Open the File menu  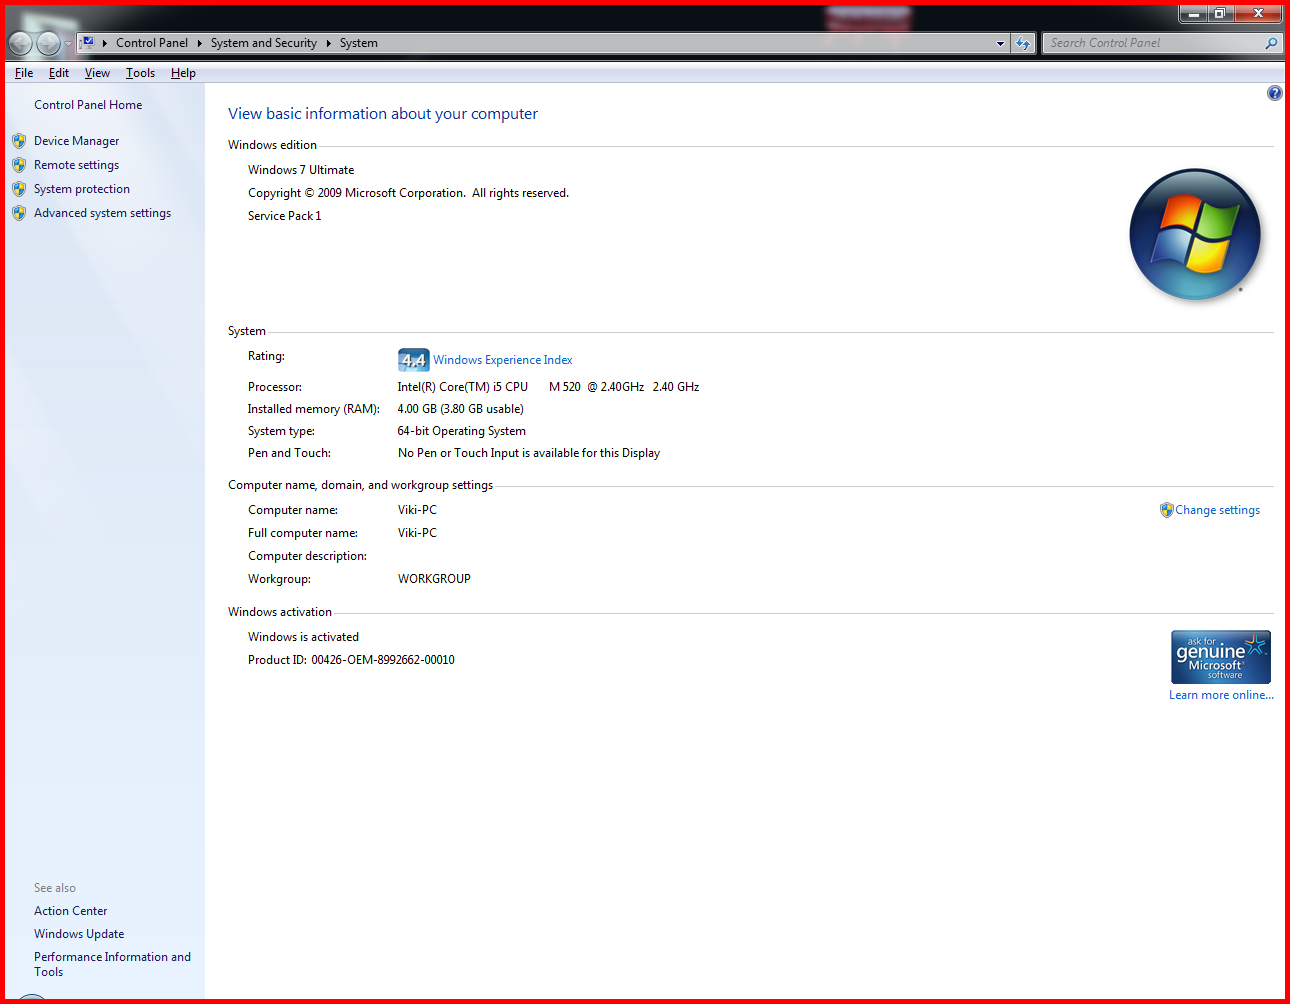(x=24, y=73)
